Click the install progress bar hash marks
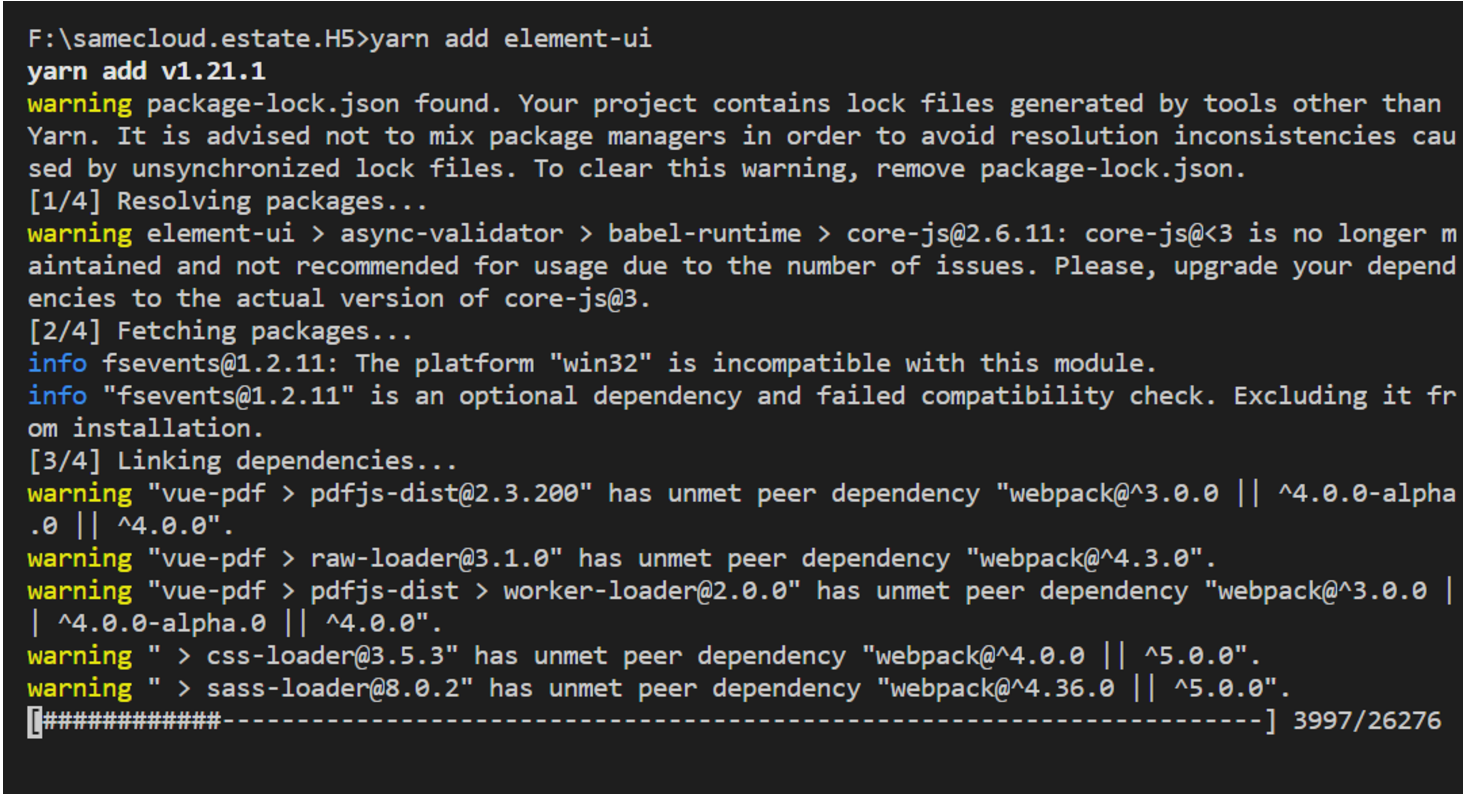The image size is (1464, 796). (132, 721)
